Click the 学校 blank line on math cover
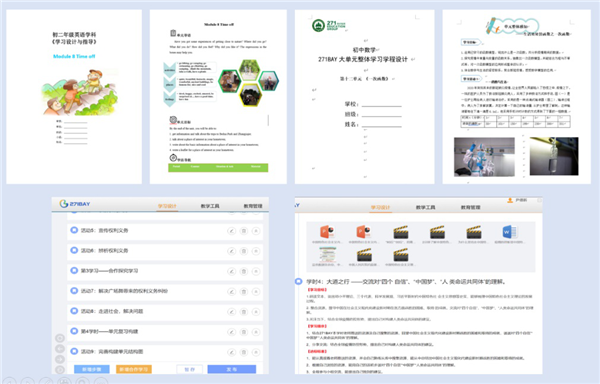 pos(382,104)
